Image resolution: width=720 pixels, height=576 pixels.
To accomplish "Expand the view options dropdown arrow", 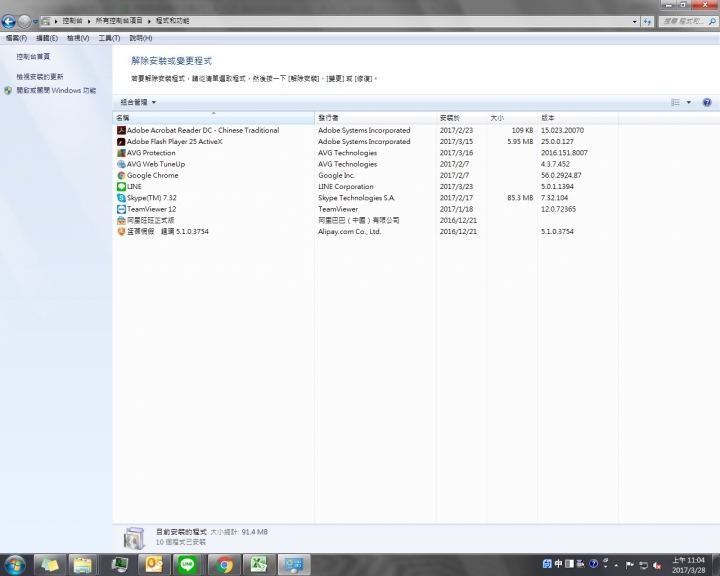I will tap(689, 102).
